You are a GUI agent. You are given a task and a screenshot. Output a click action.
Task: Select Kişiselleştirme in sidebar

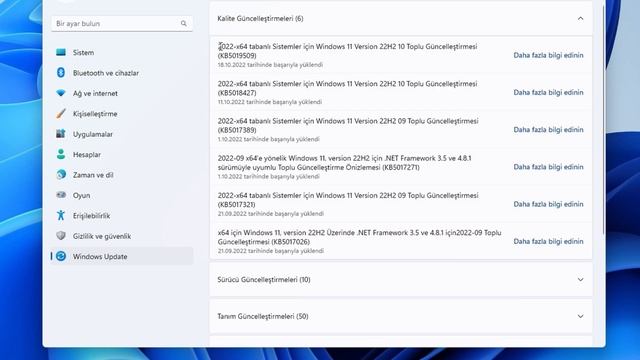click(x=122, y=113)
